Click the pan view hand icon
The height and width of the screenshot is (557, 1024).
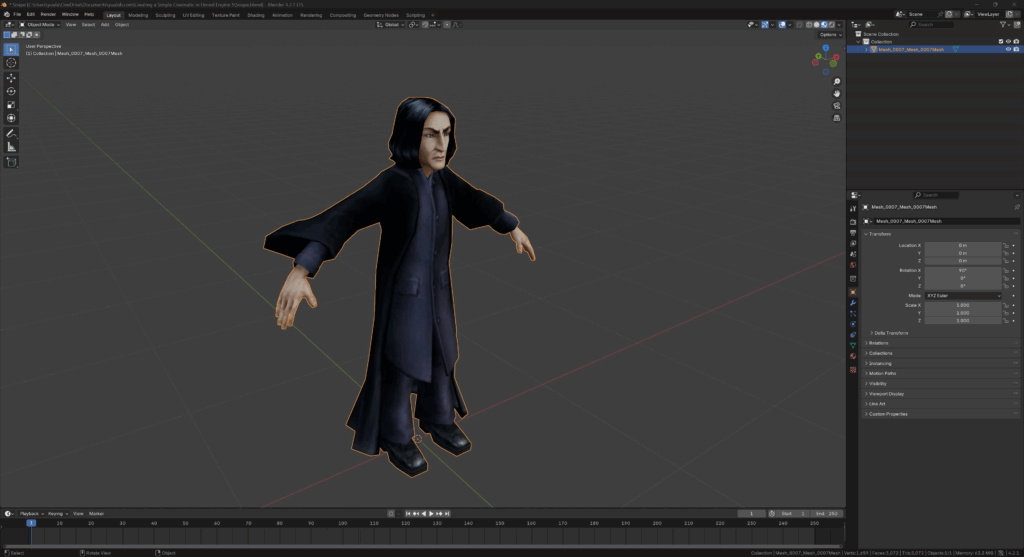836,94
